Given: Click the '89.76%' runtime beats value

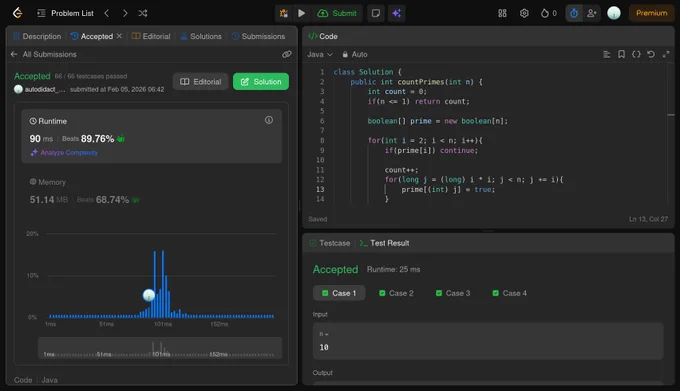Looking at the screenshot, I should pyautogui.click(x=97, y=139).
